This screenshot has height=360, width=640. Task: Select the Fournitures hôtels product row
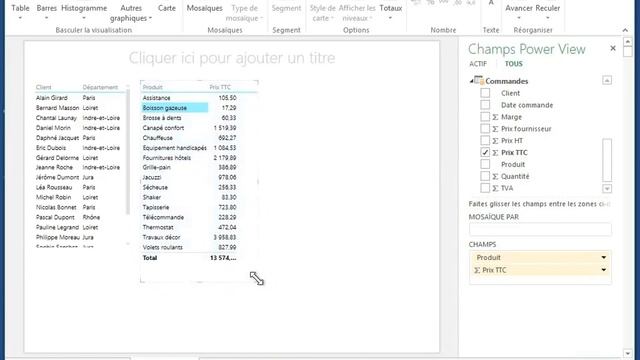[x=167, y=158]
